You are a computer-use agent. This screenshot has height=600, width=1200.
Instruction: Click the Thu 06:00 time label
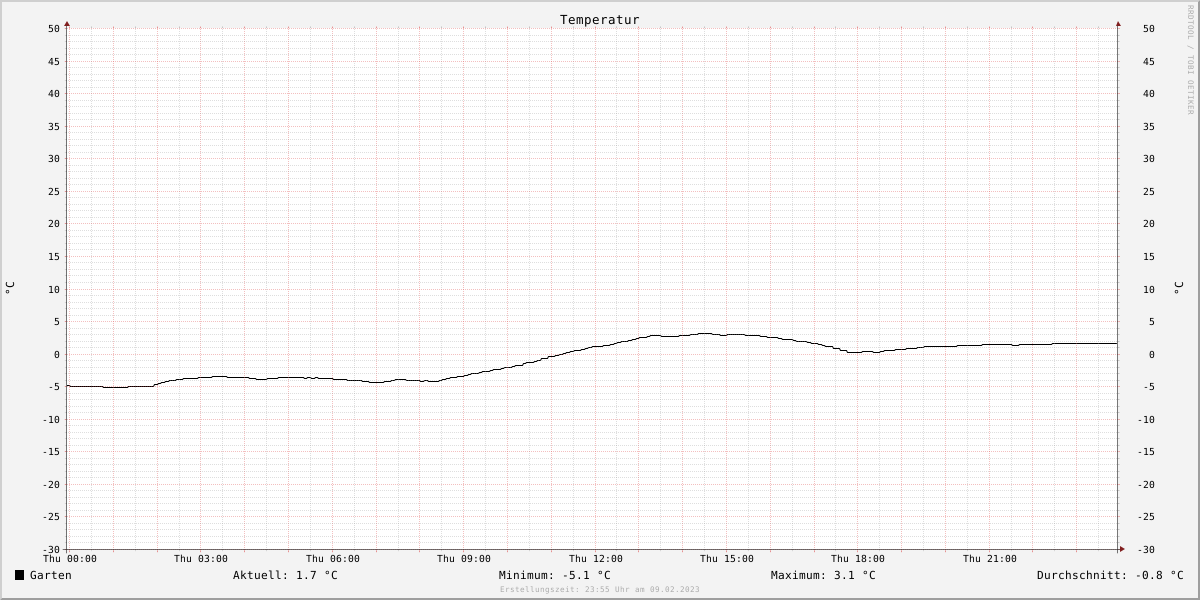[333, 559]
